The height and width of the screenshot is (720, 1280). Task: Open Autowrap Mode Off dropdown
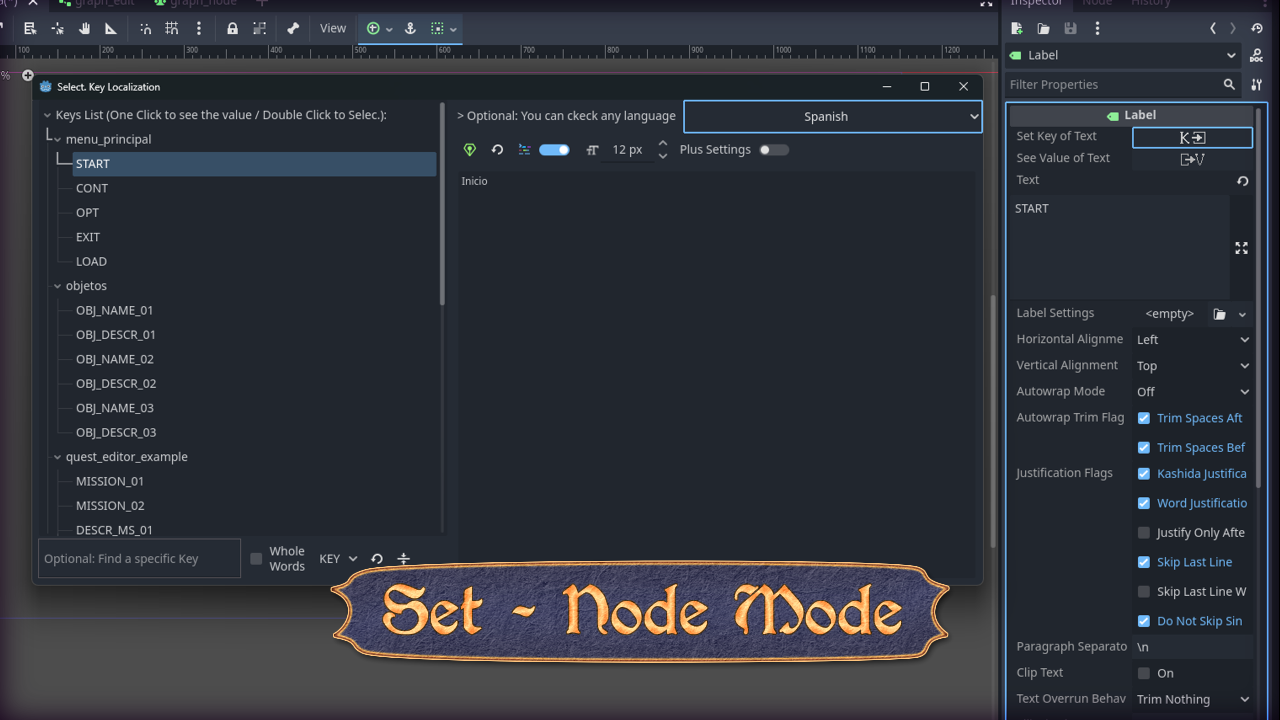1192,392
